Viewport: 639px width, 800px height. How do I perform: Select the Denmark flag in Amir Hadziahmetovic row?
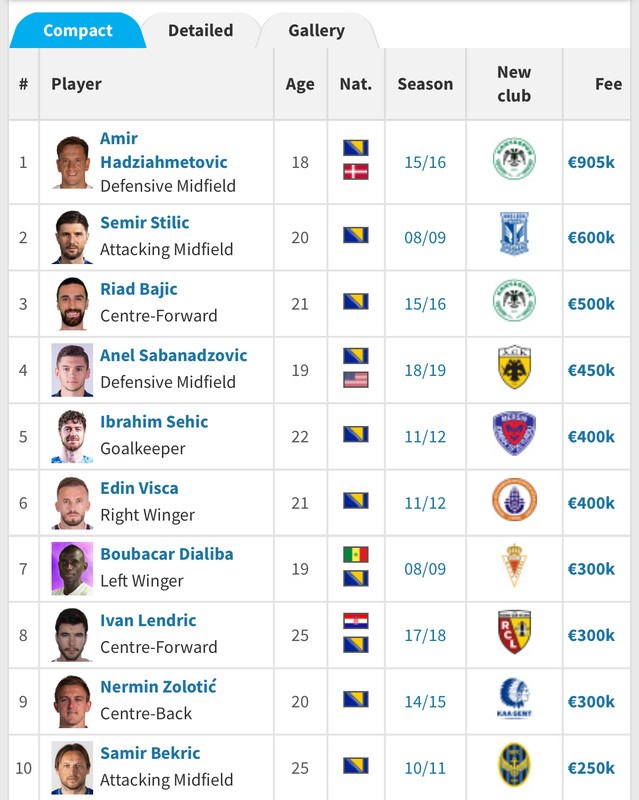click(356, 172)
